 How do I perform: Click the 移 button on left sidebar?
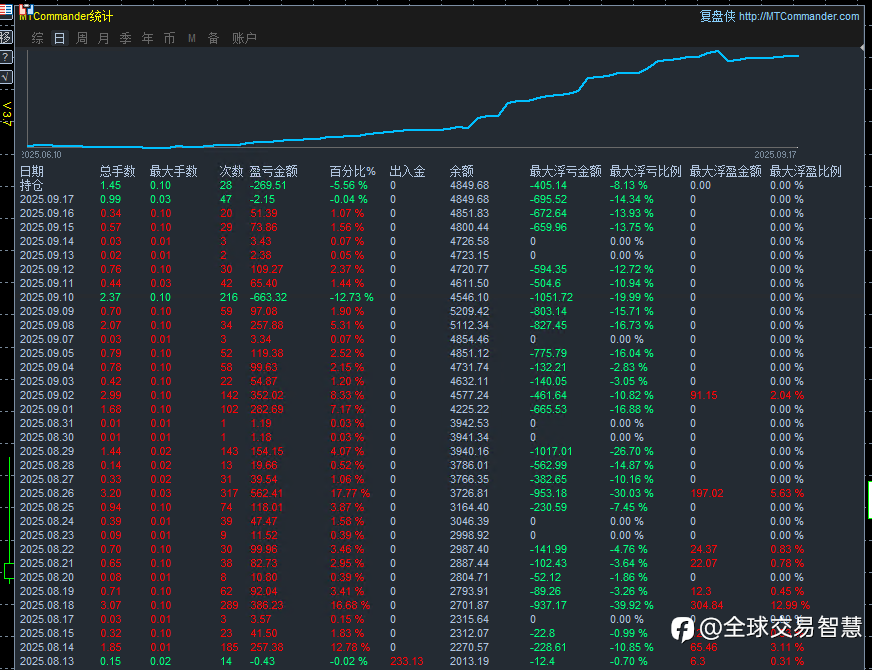tap(6, 37)
